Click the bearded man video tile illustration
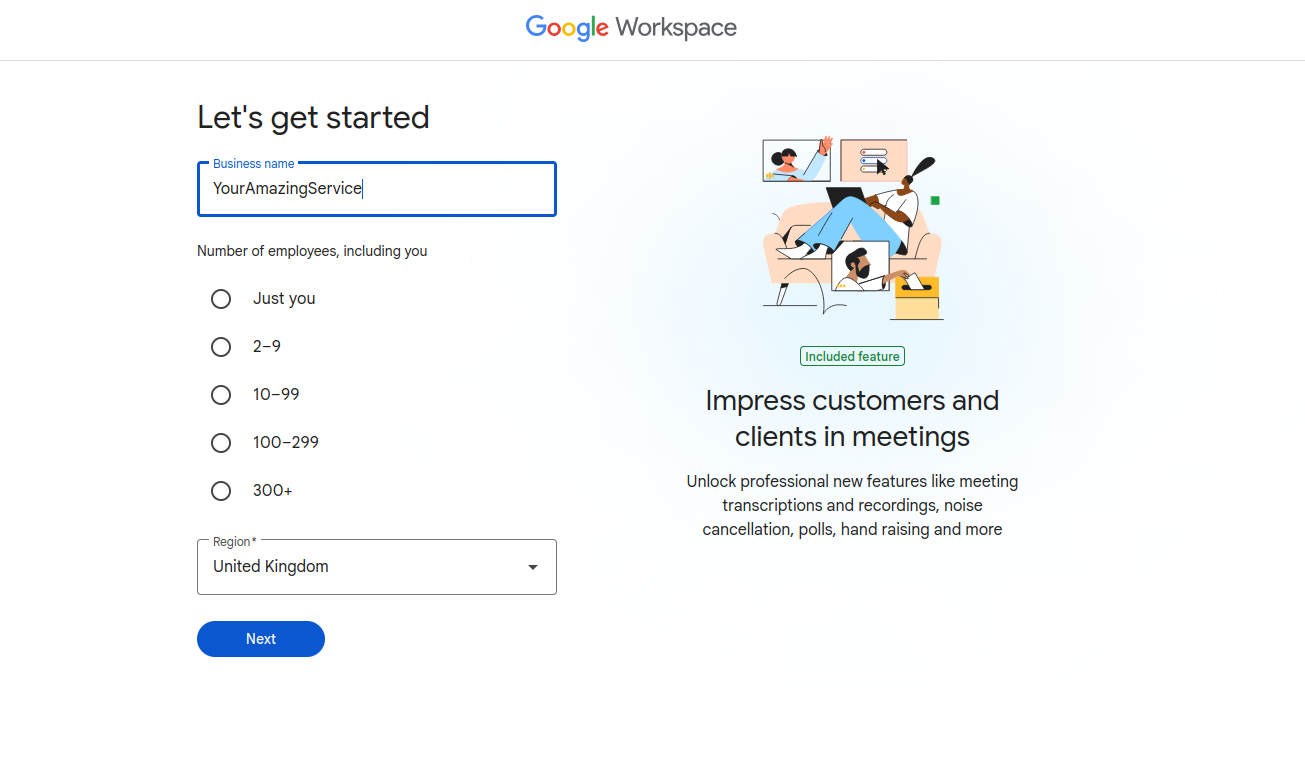 point(859,266)
